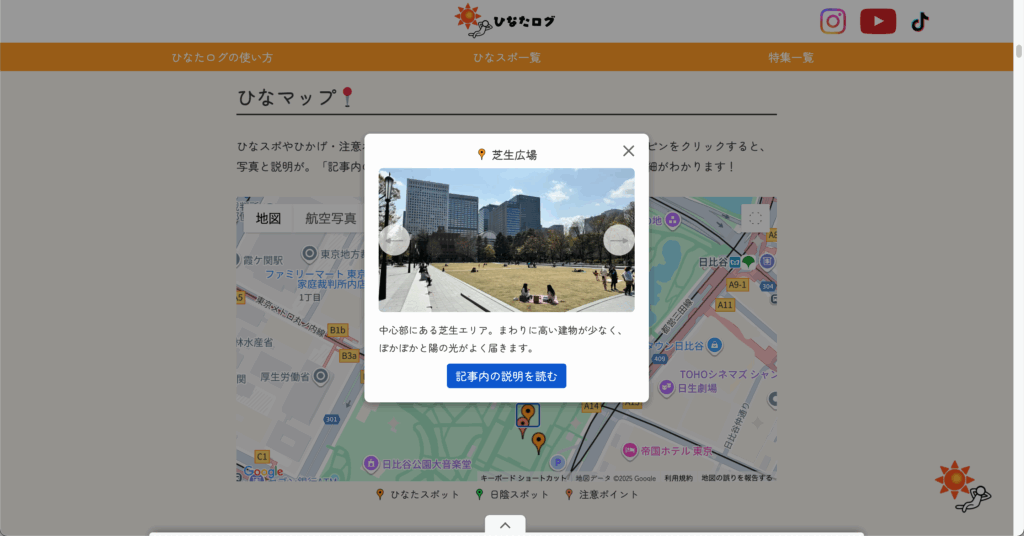The image size is (1024, 536).
Task: Click the floating sun mascot icon
Action: [x=963, y=487]
